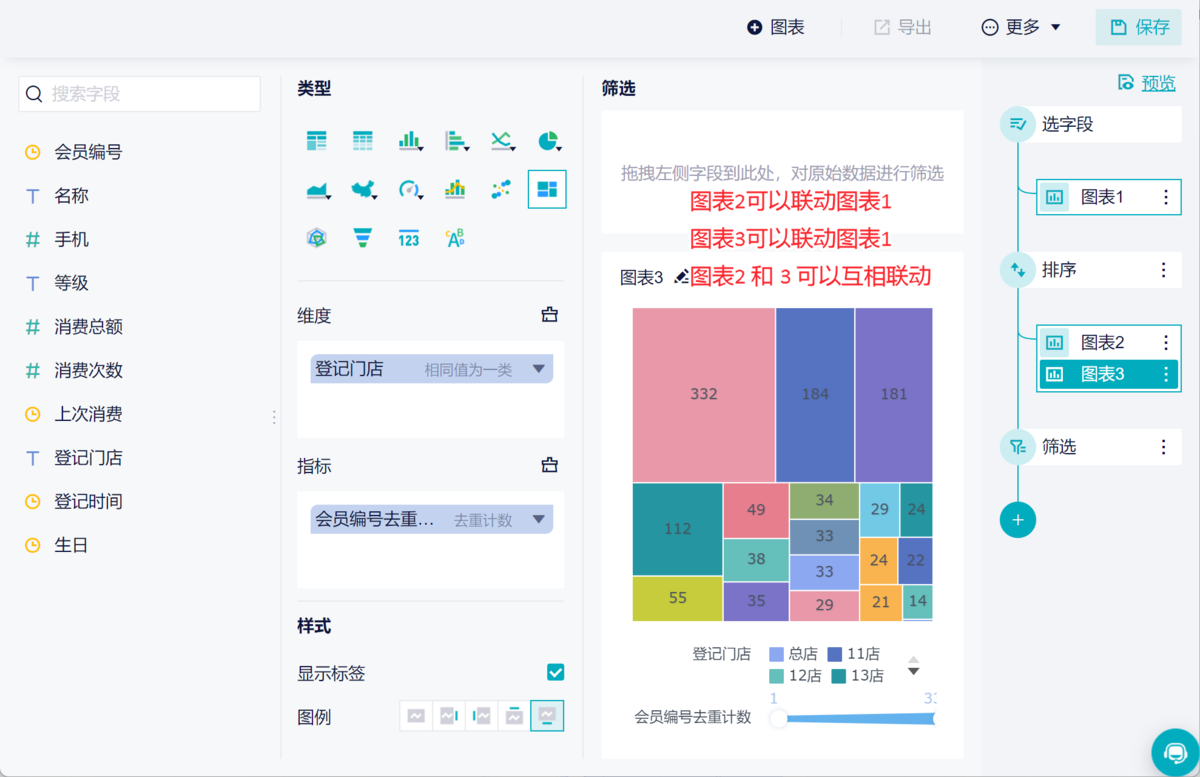This screenshot has height=777, width=1200.
Task: Select the pie chart type icon
Action: pyautogui.click(x=547, y=140)
